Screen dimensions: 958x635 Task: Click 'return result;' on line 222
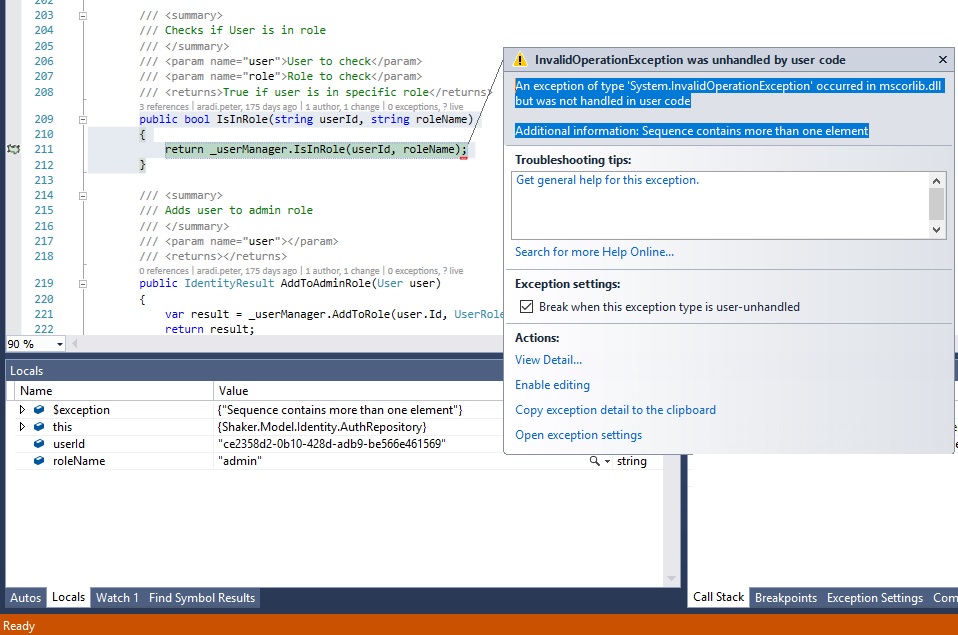(x=210, y=329)
